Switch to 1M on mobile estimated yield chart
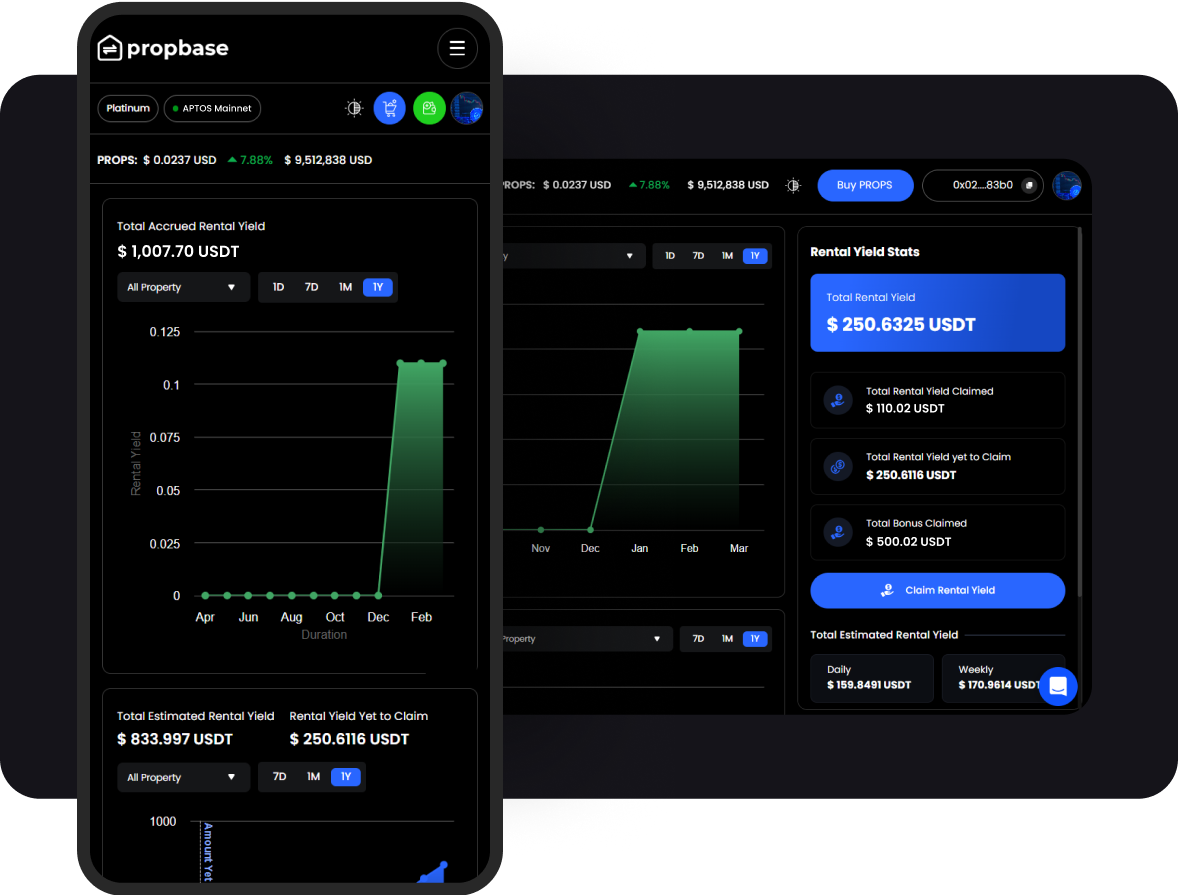 (313, 777)
